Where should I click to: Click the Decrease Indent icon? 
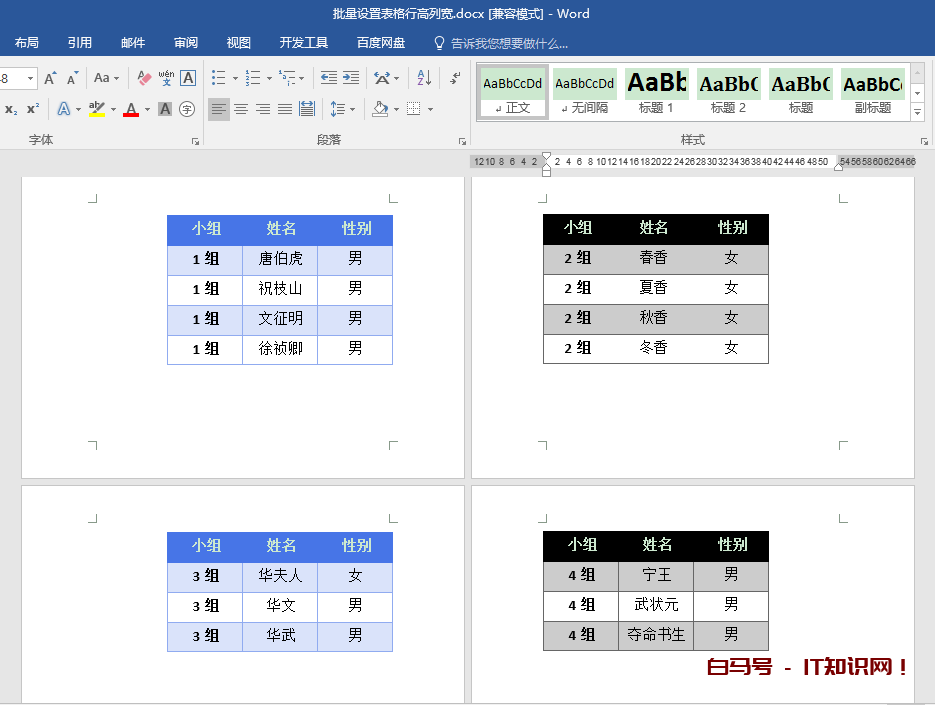pyautogui.click(x=328, y=78)
